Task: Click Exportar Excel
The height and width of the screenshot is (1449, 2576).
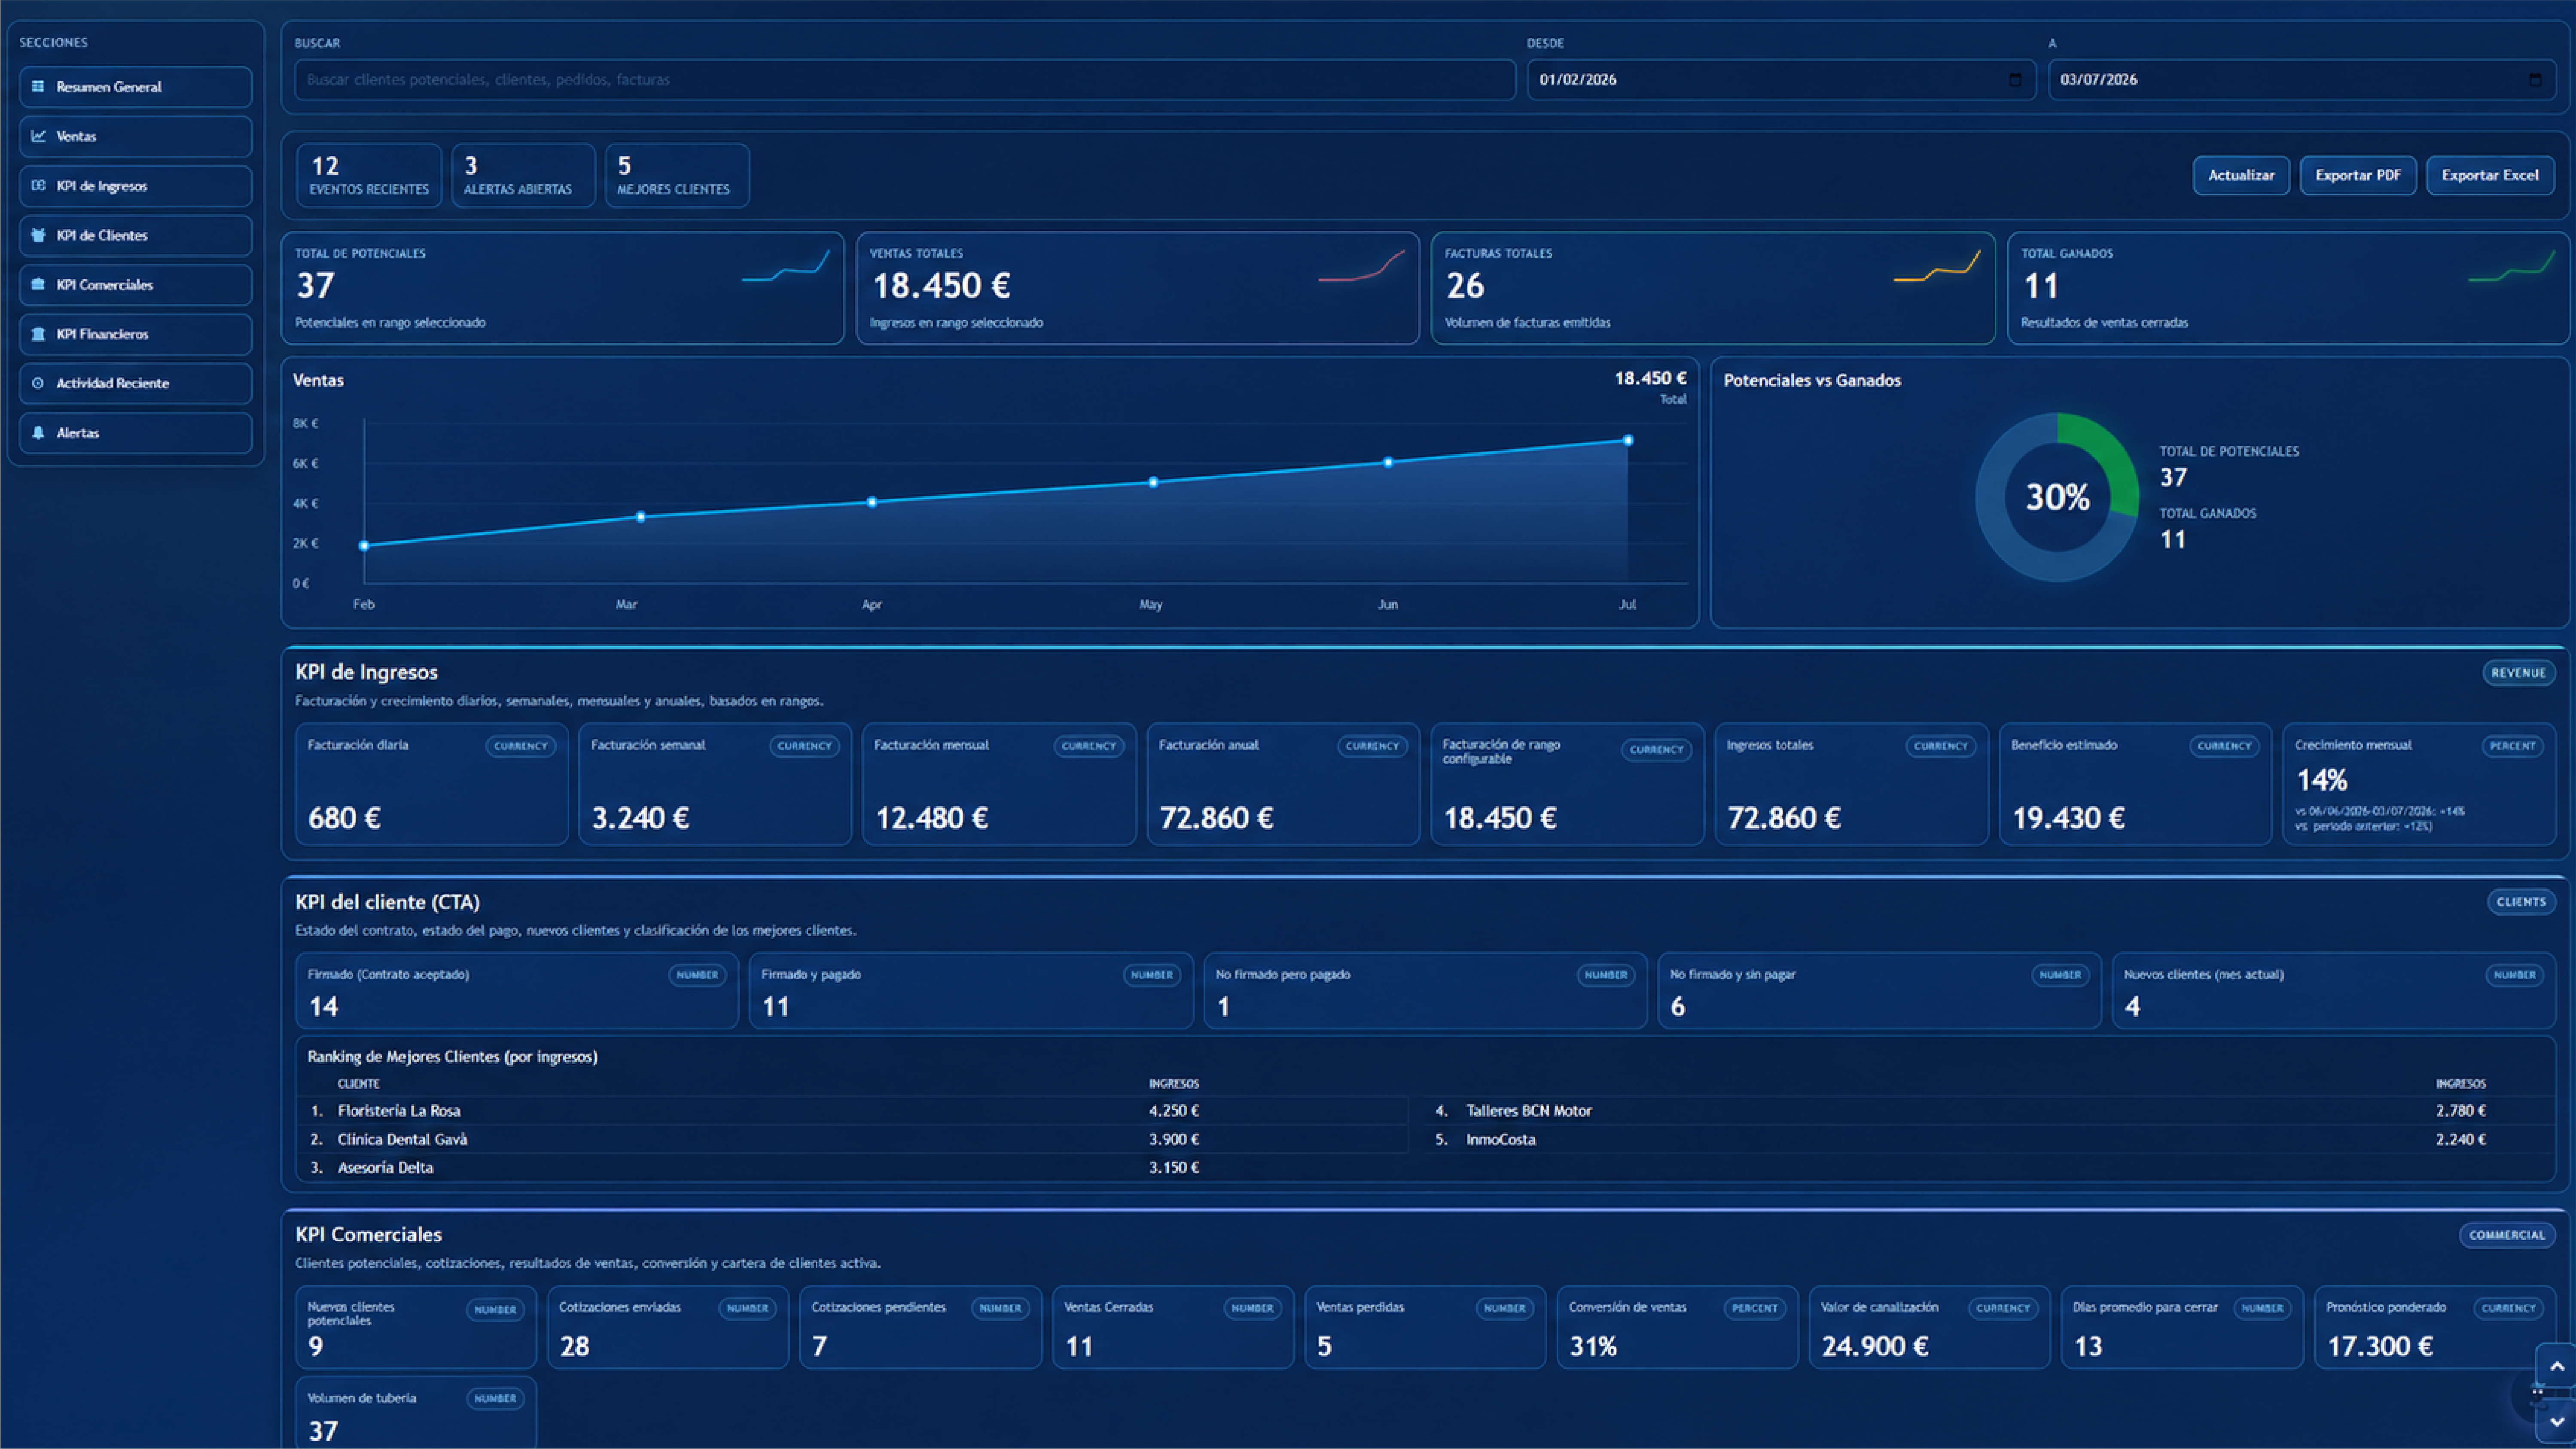Action: click(x=2490, y=175)
